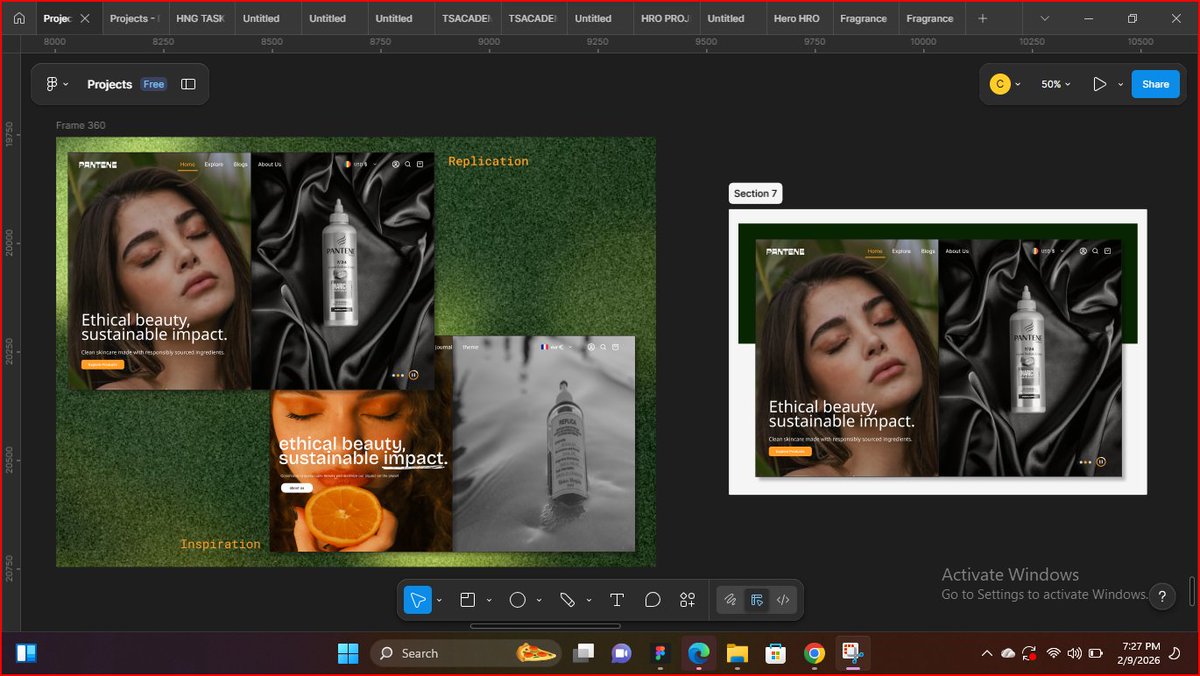Image resolution: width=1200 pixels, height=676 pixels.
Task: Click the Section 7 frame label
Action: coord(755,193)
